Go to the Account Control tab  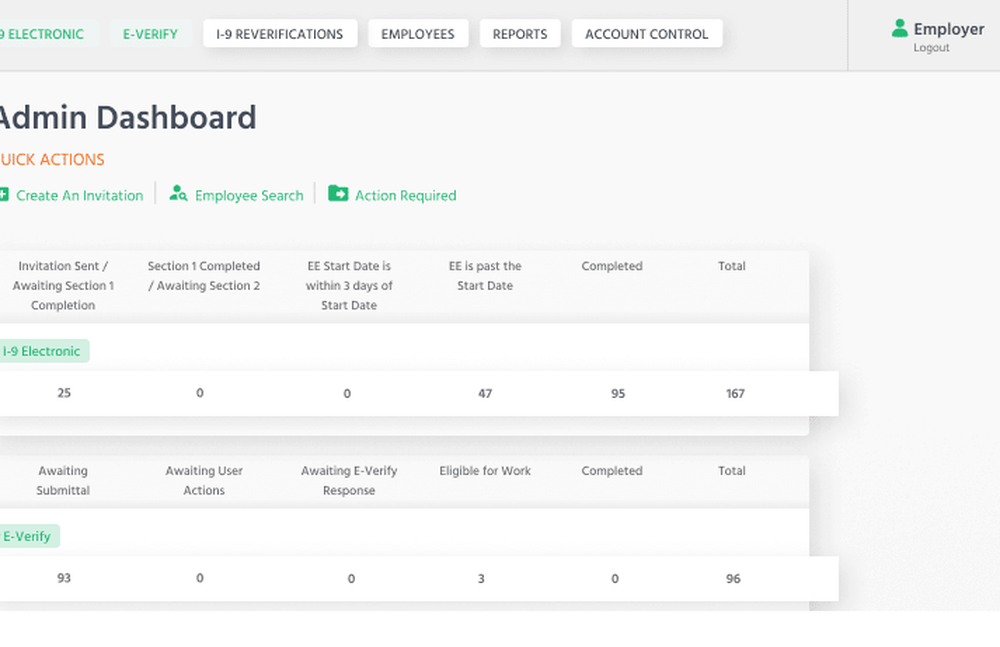point(646,34)
